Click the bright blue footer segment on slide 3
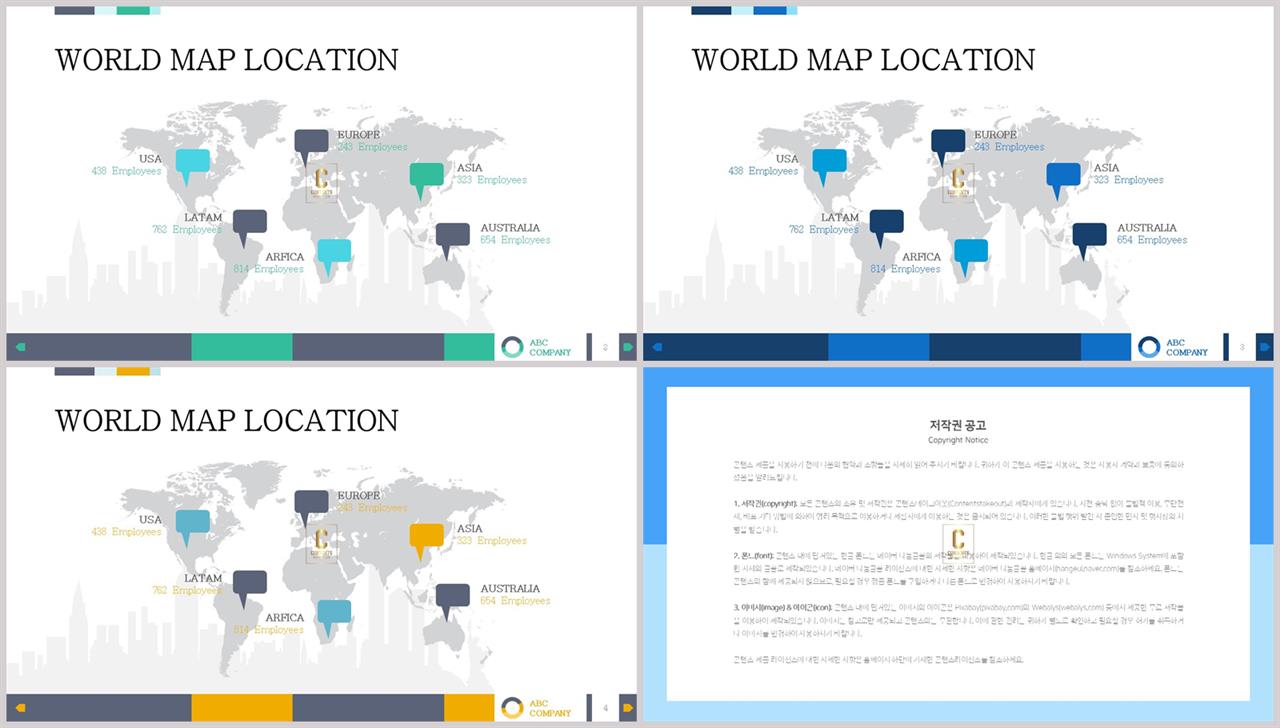The height and width of the screenshot is (728, 1280). [x=878, y=347]
